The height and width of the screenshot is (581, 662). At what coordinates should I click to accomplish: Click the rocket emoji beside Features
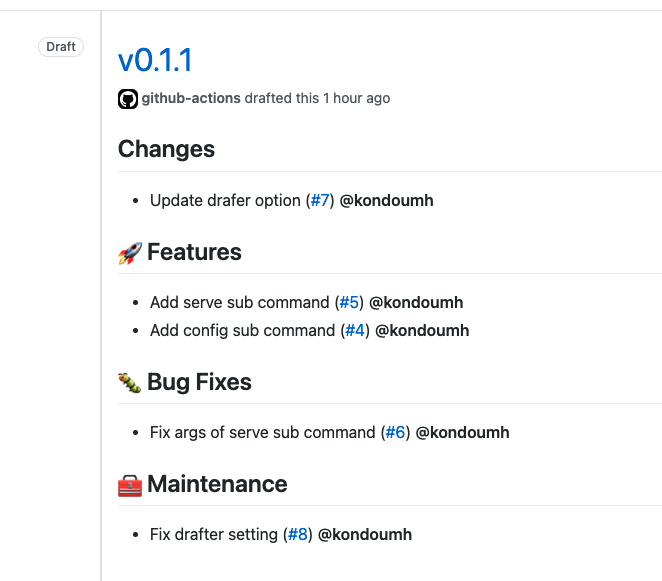(130, 253)
